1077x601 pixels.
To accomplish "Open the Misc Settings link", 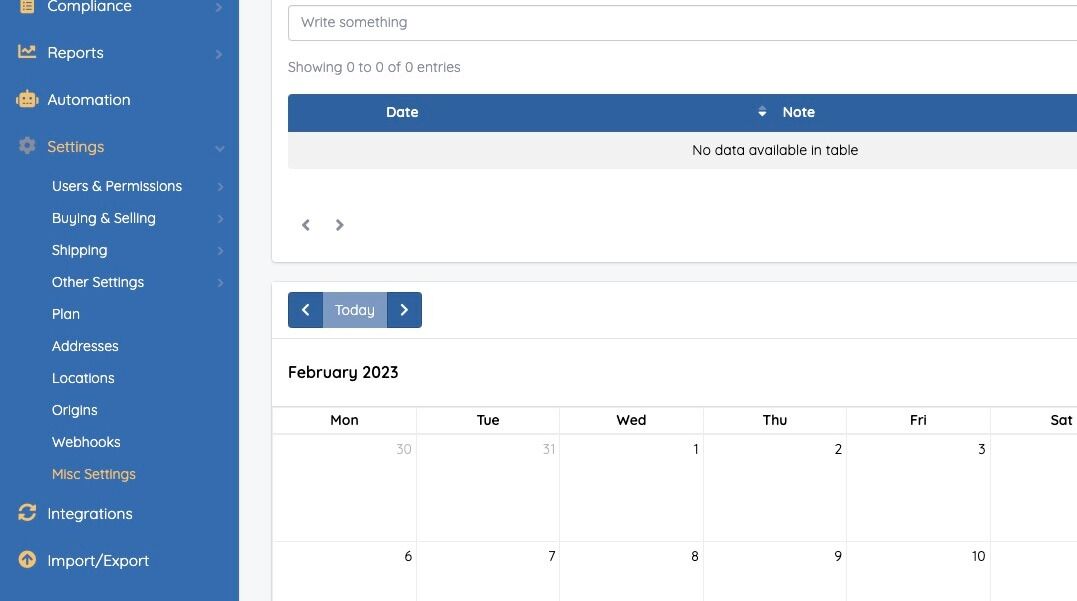I will point(93,474).
